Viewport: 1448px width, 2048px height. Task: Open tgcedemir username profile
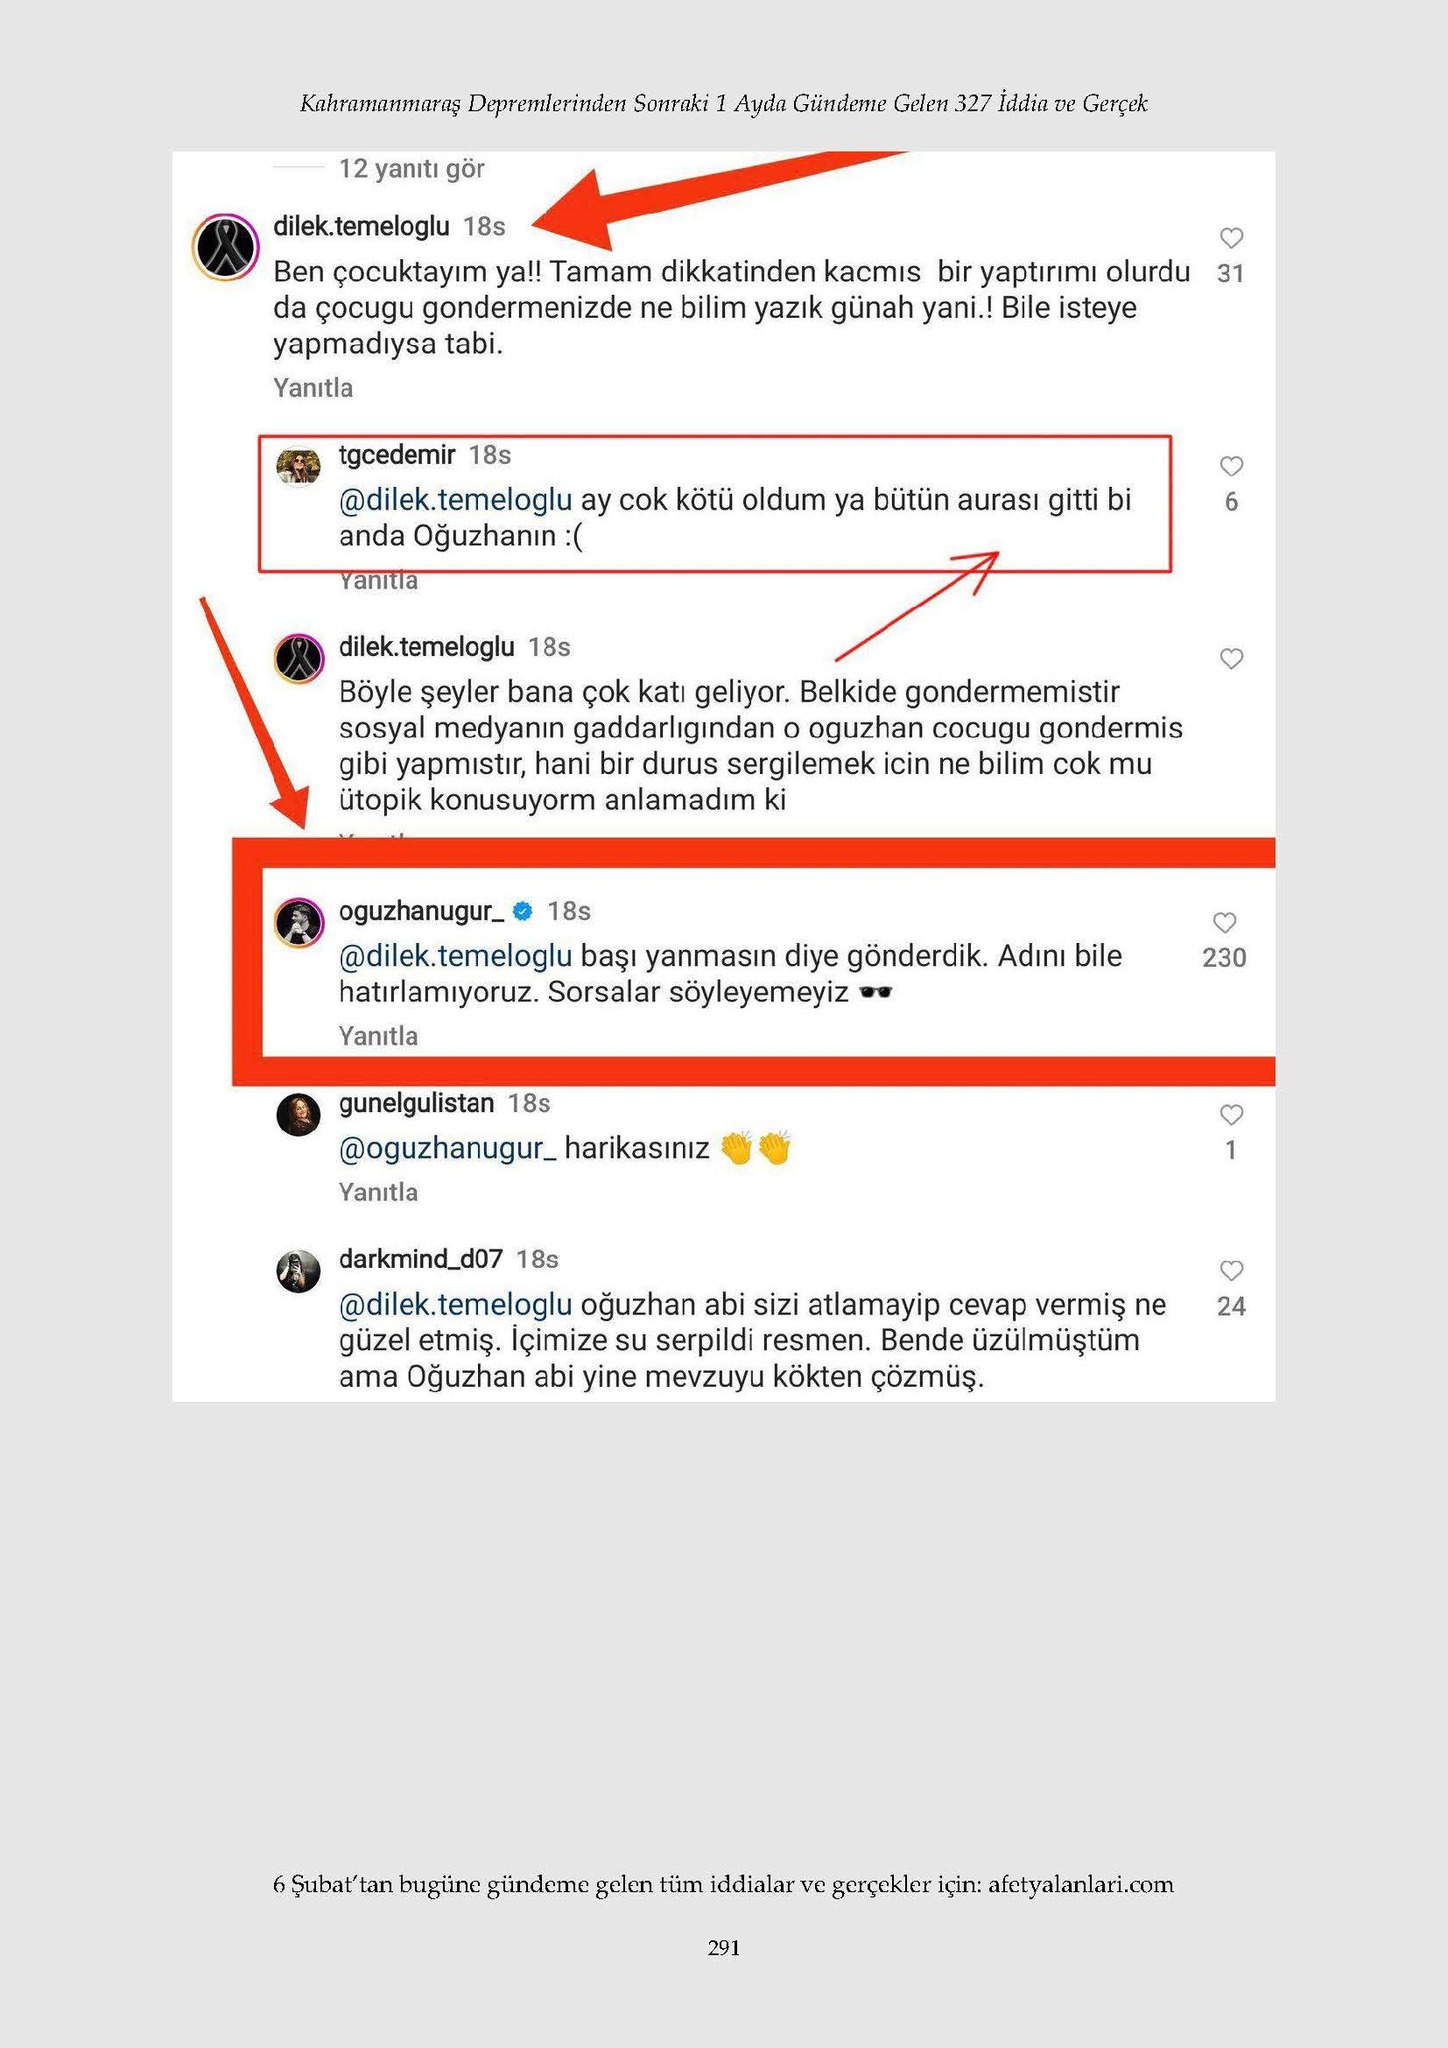coord(397,455)
